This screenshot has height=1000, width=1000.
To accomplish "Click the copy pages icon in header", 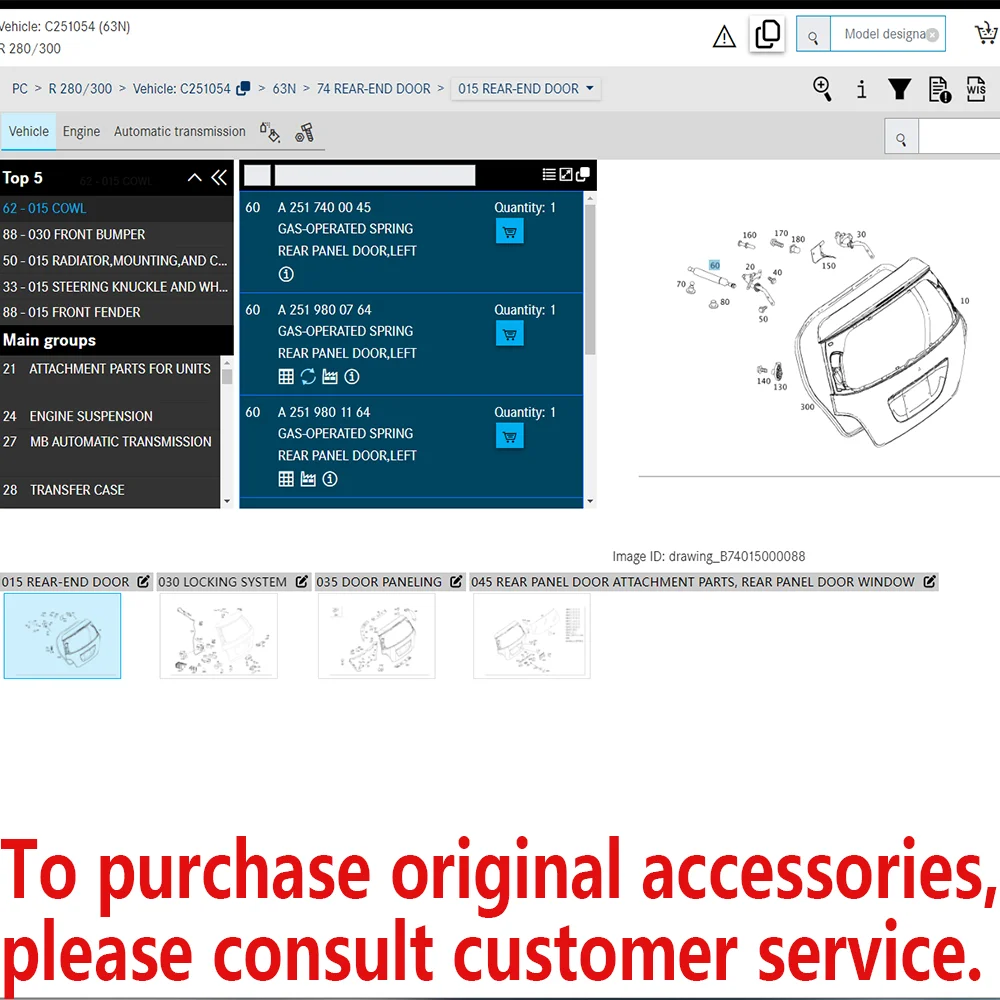I will (767, 34).
